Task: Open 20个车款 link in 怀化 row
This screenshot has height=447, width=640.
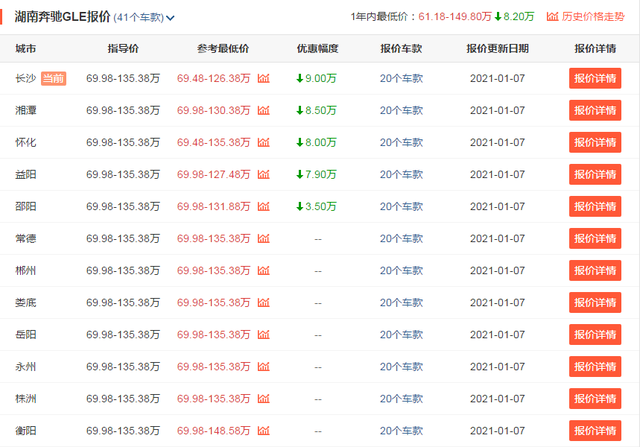Action: 401,142
